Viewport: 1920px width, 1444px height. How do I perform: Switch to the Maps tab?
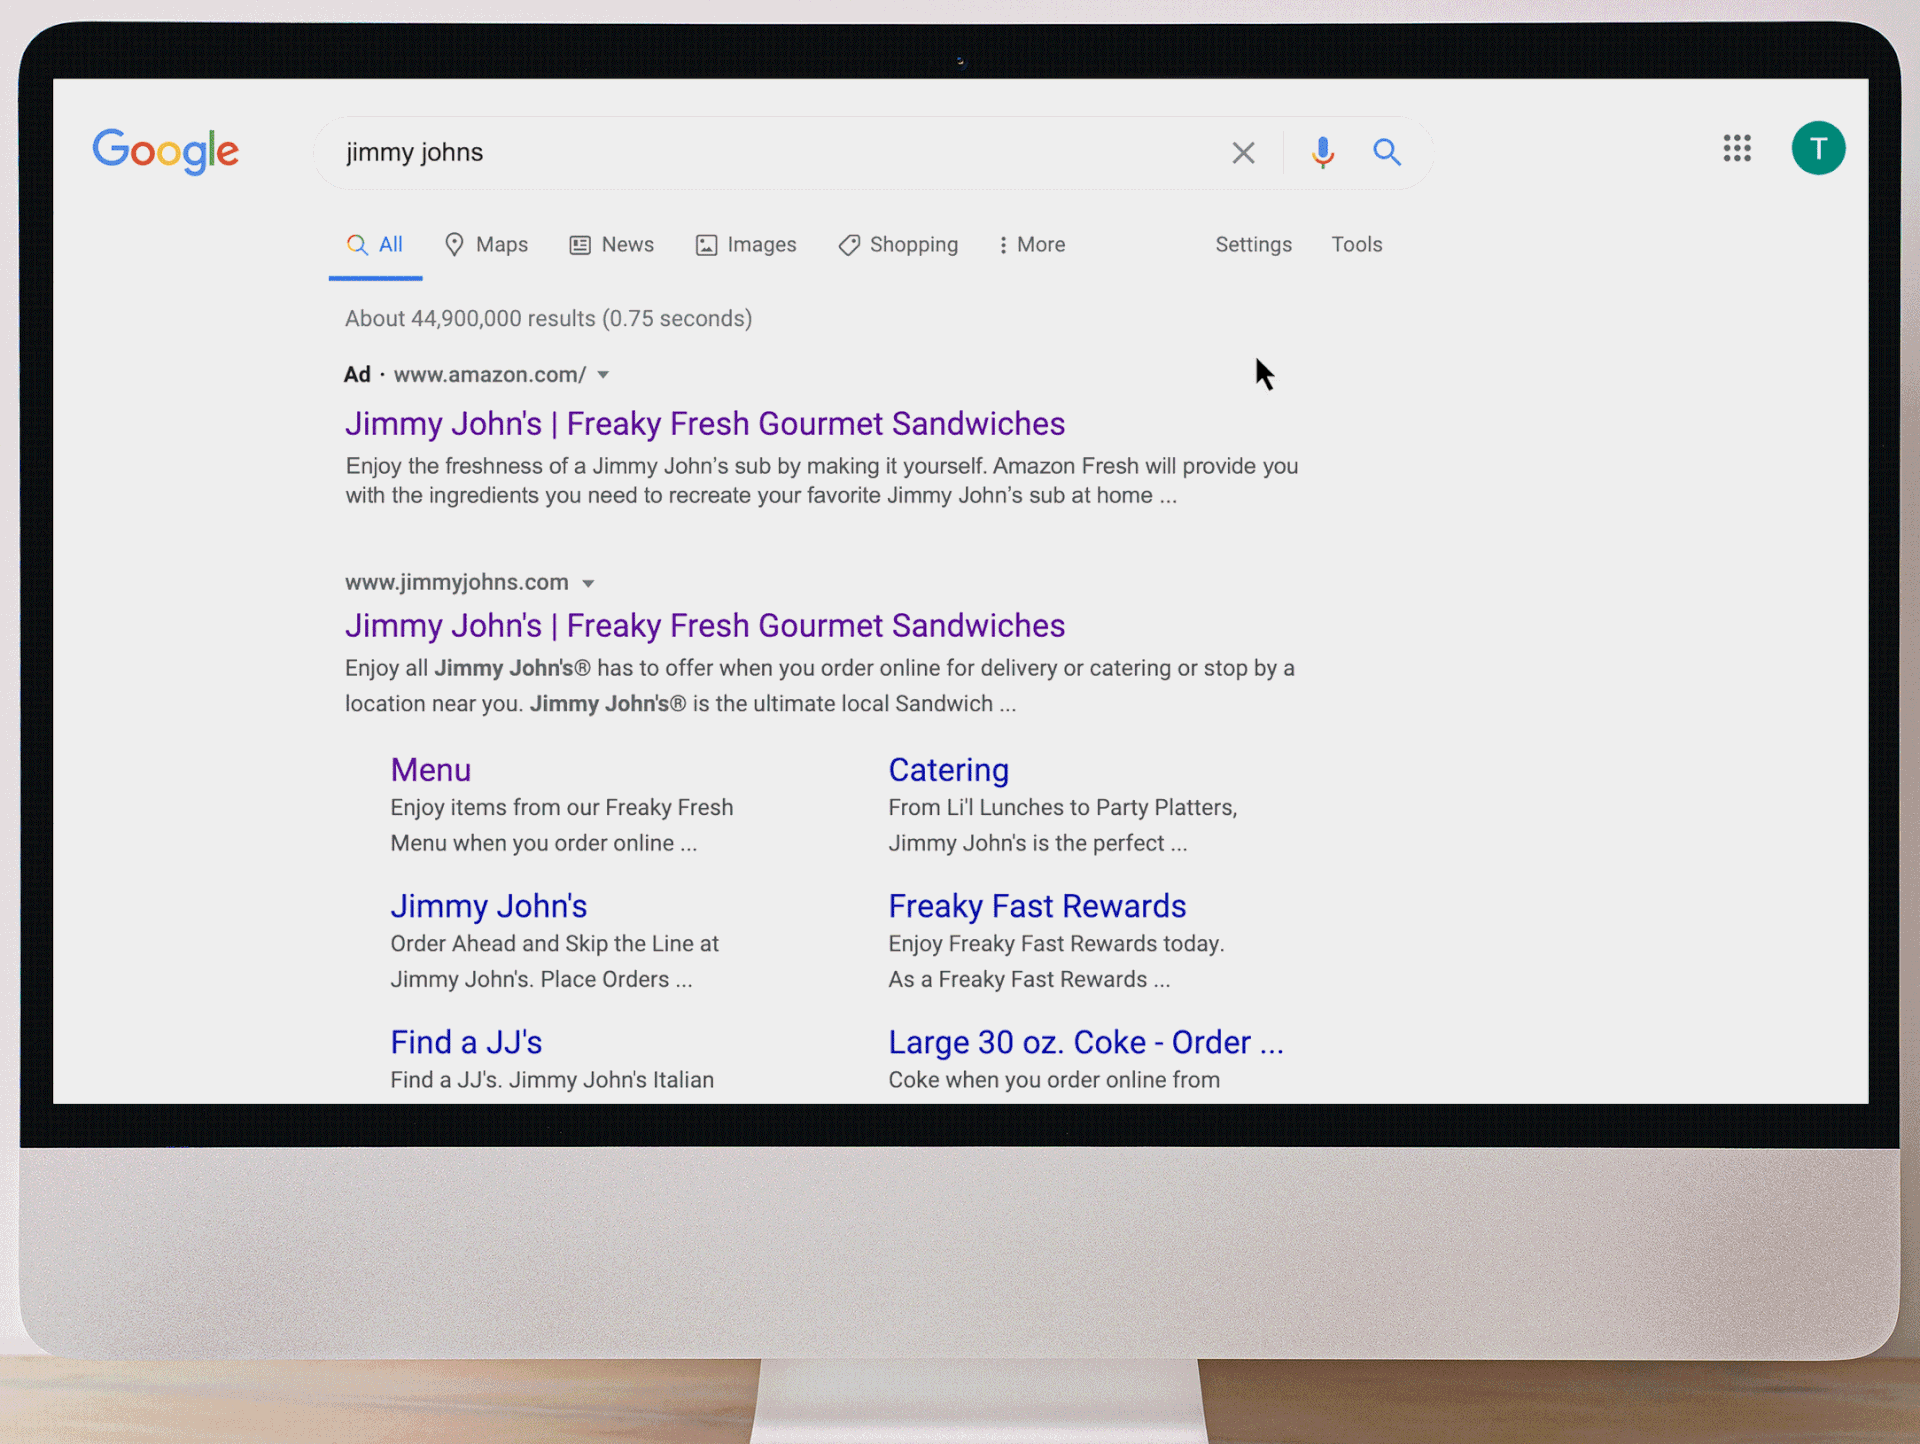point(486,245)
